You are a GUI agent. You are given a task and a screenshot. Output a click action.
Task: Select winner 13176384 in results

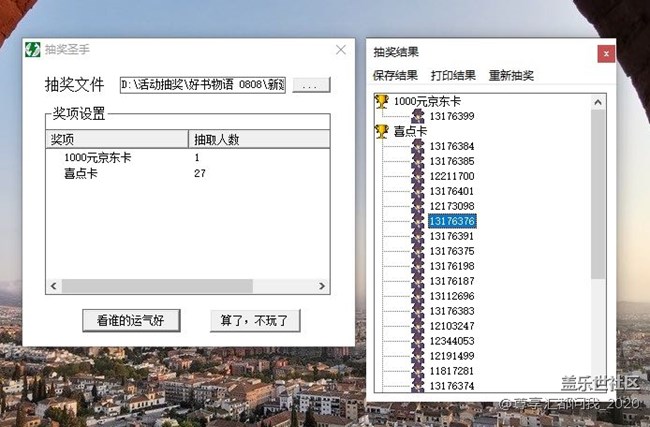(452, 146)
